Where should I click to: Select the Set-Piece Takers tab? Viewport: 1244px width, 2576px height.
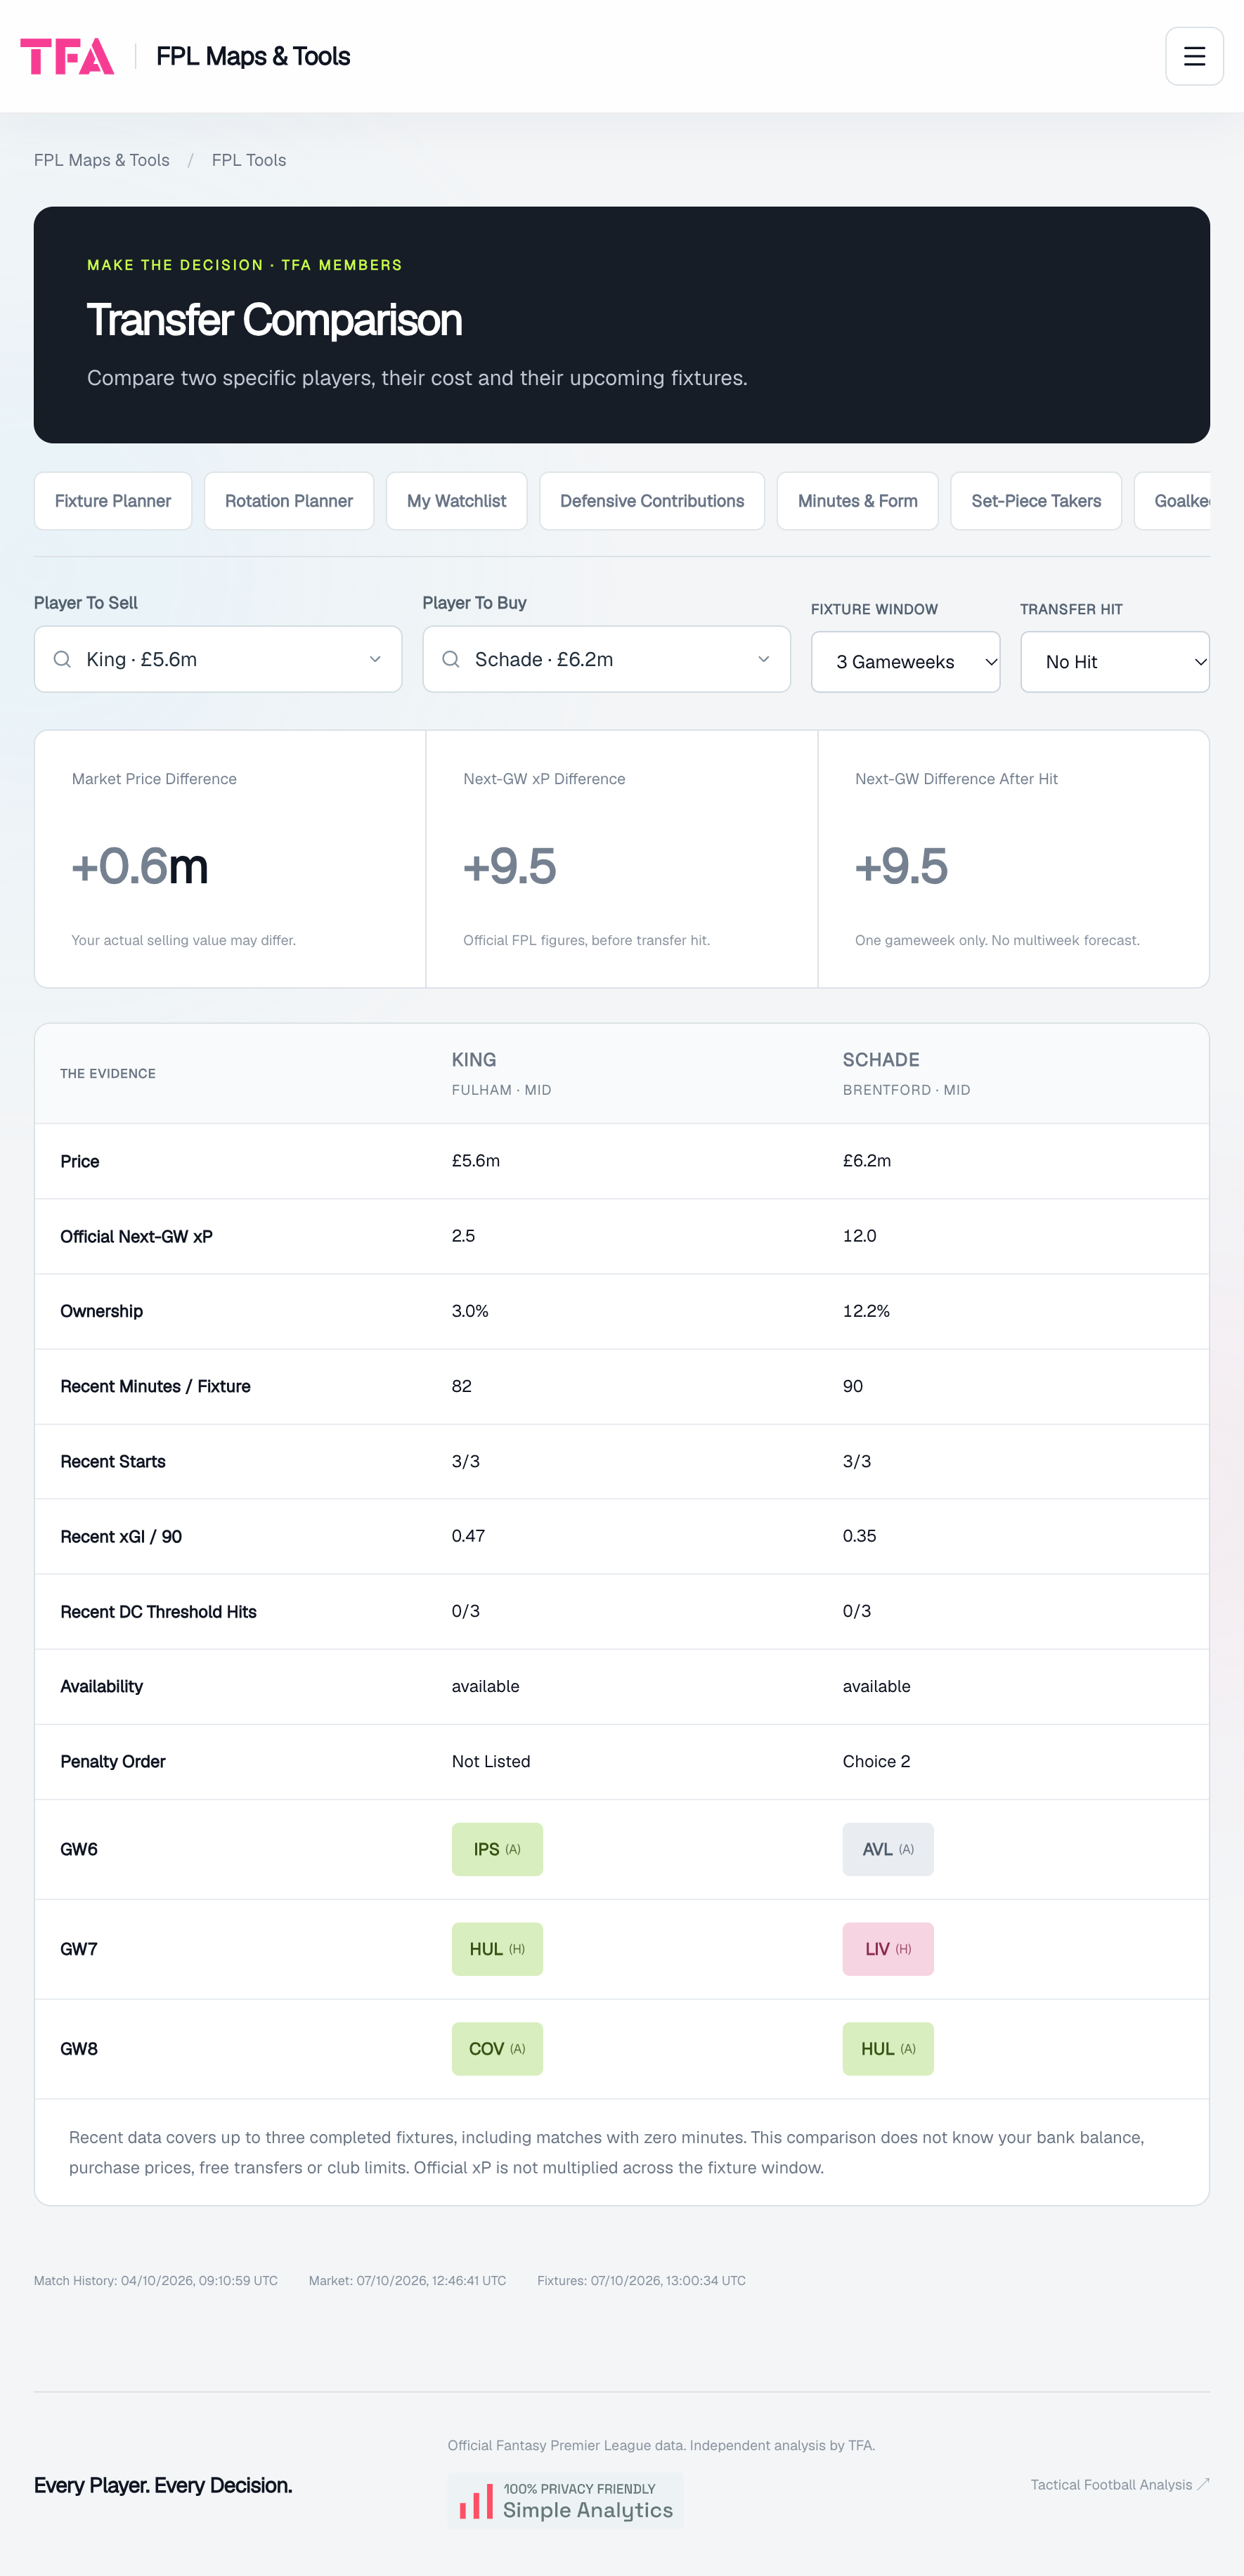tap(1036, 501)
